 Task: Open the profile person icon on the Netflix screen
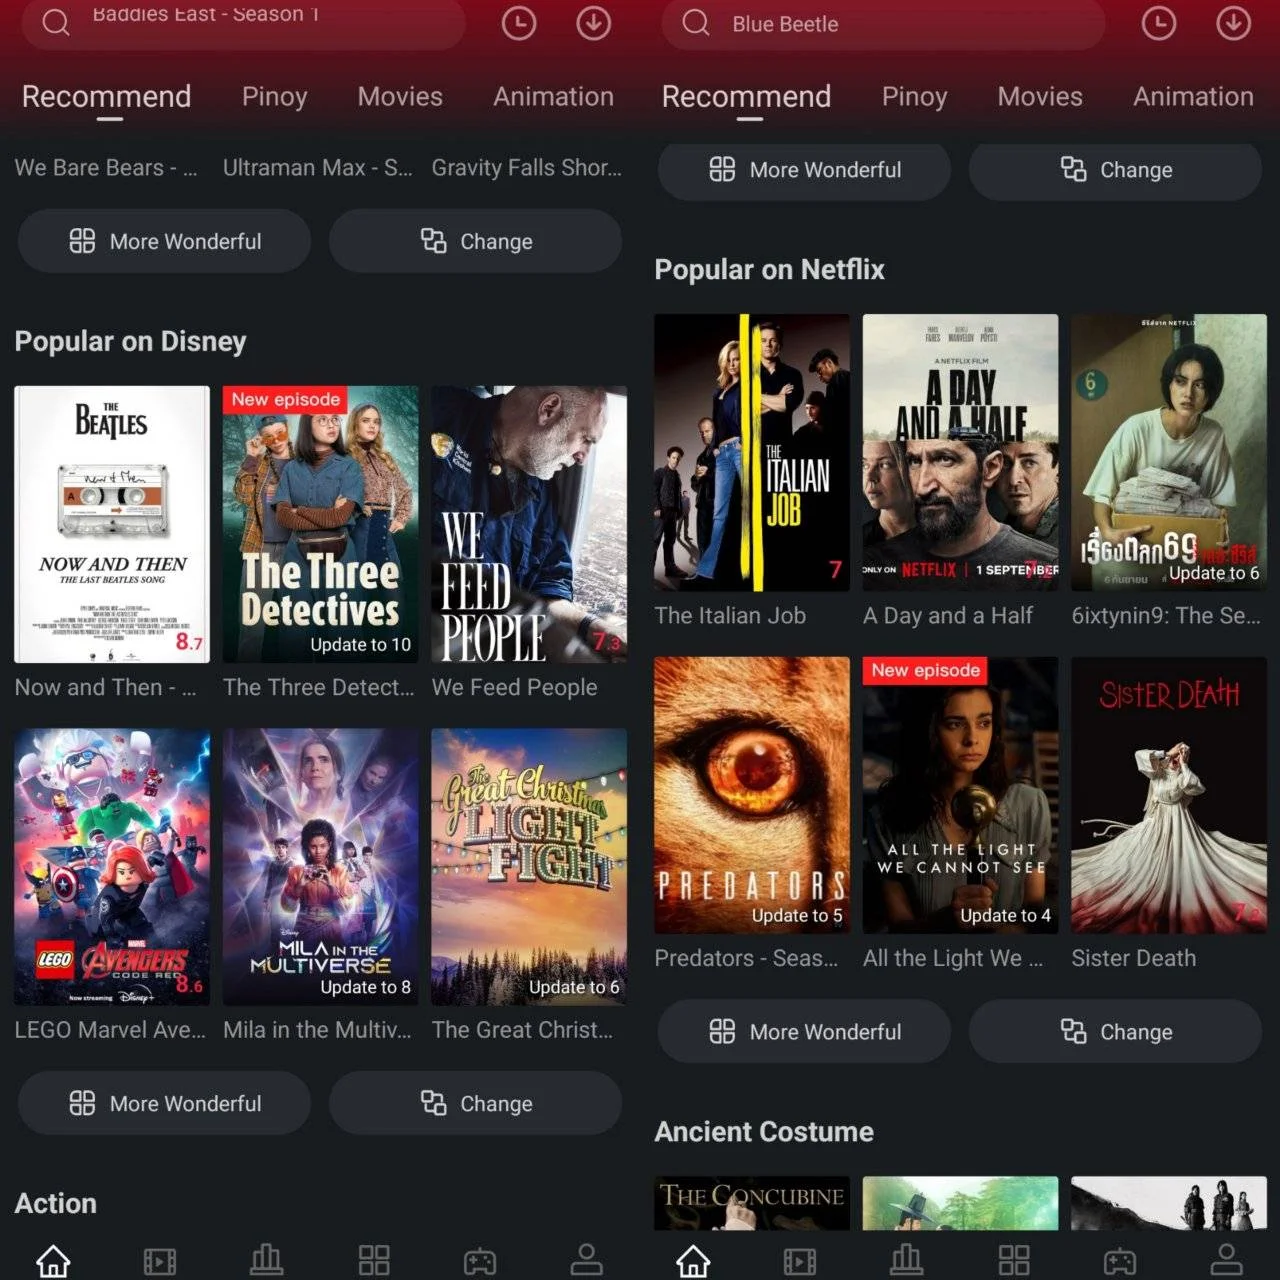coord(1227,1260)
